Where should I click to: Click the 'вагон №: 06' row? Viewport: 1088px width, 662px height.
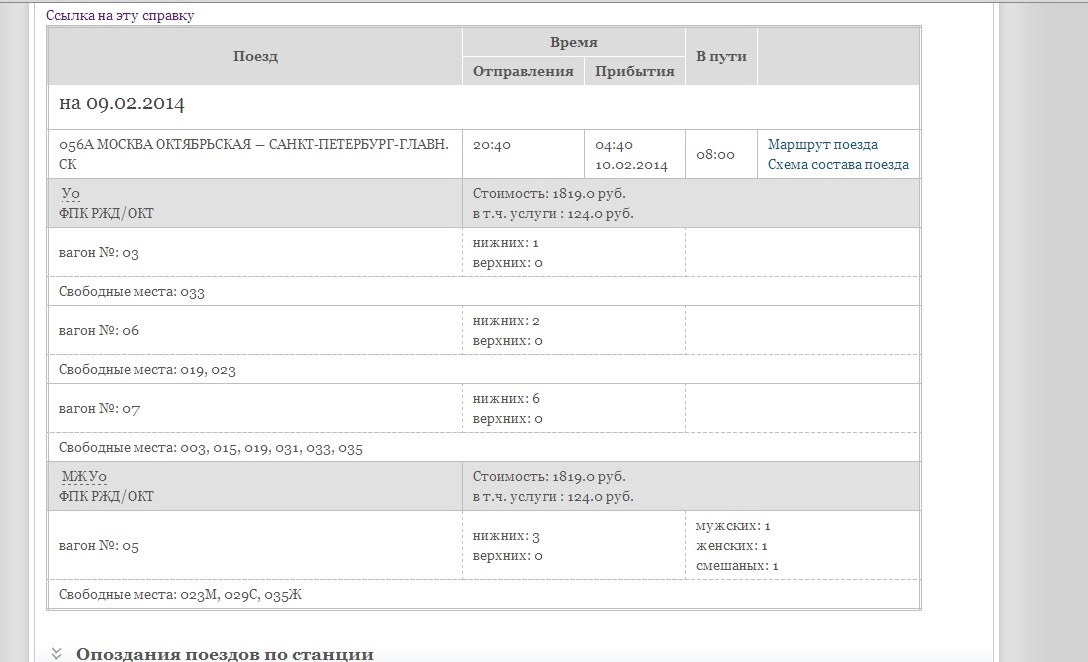99,331
